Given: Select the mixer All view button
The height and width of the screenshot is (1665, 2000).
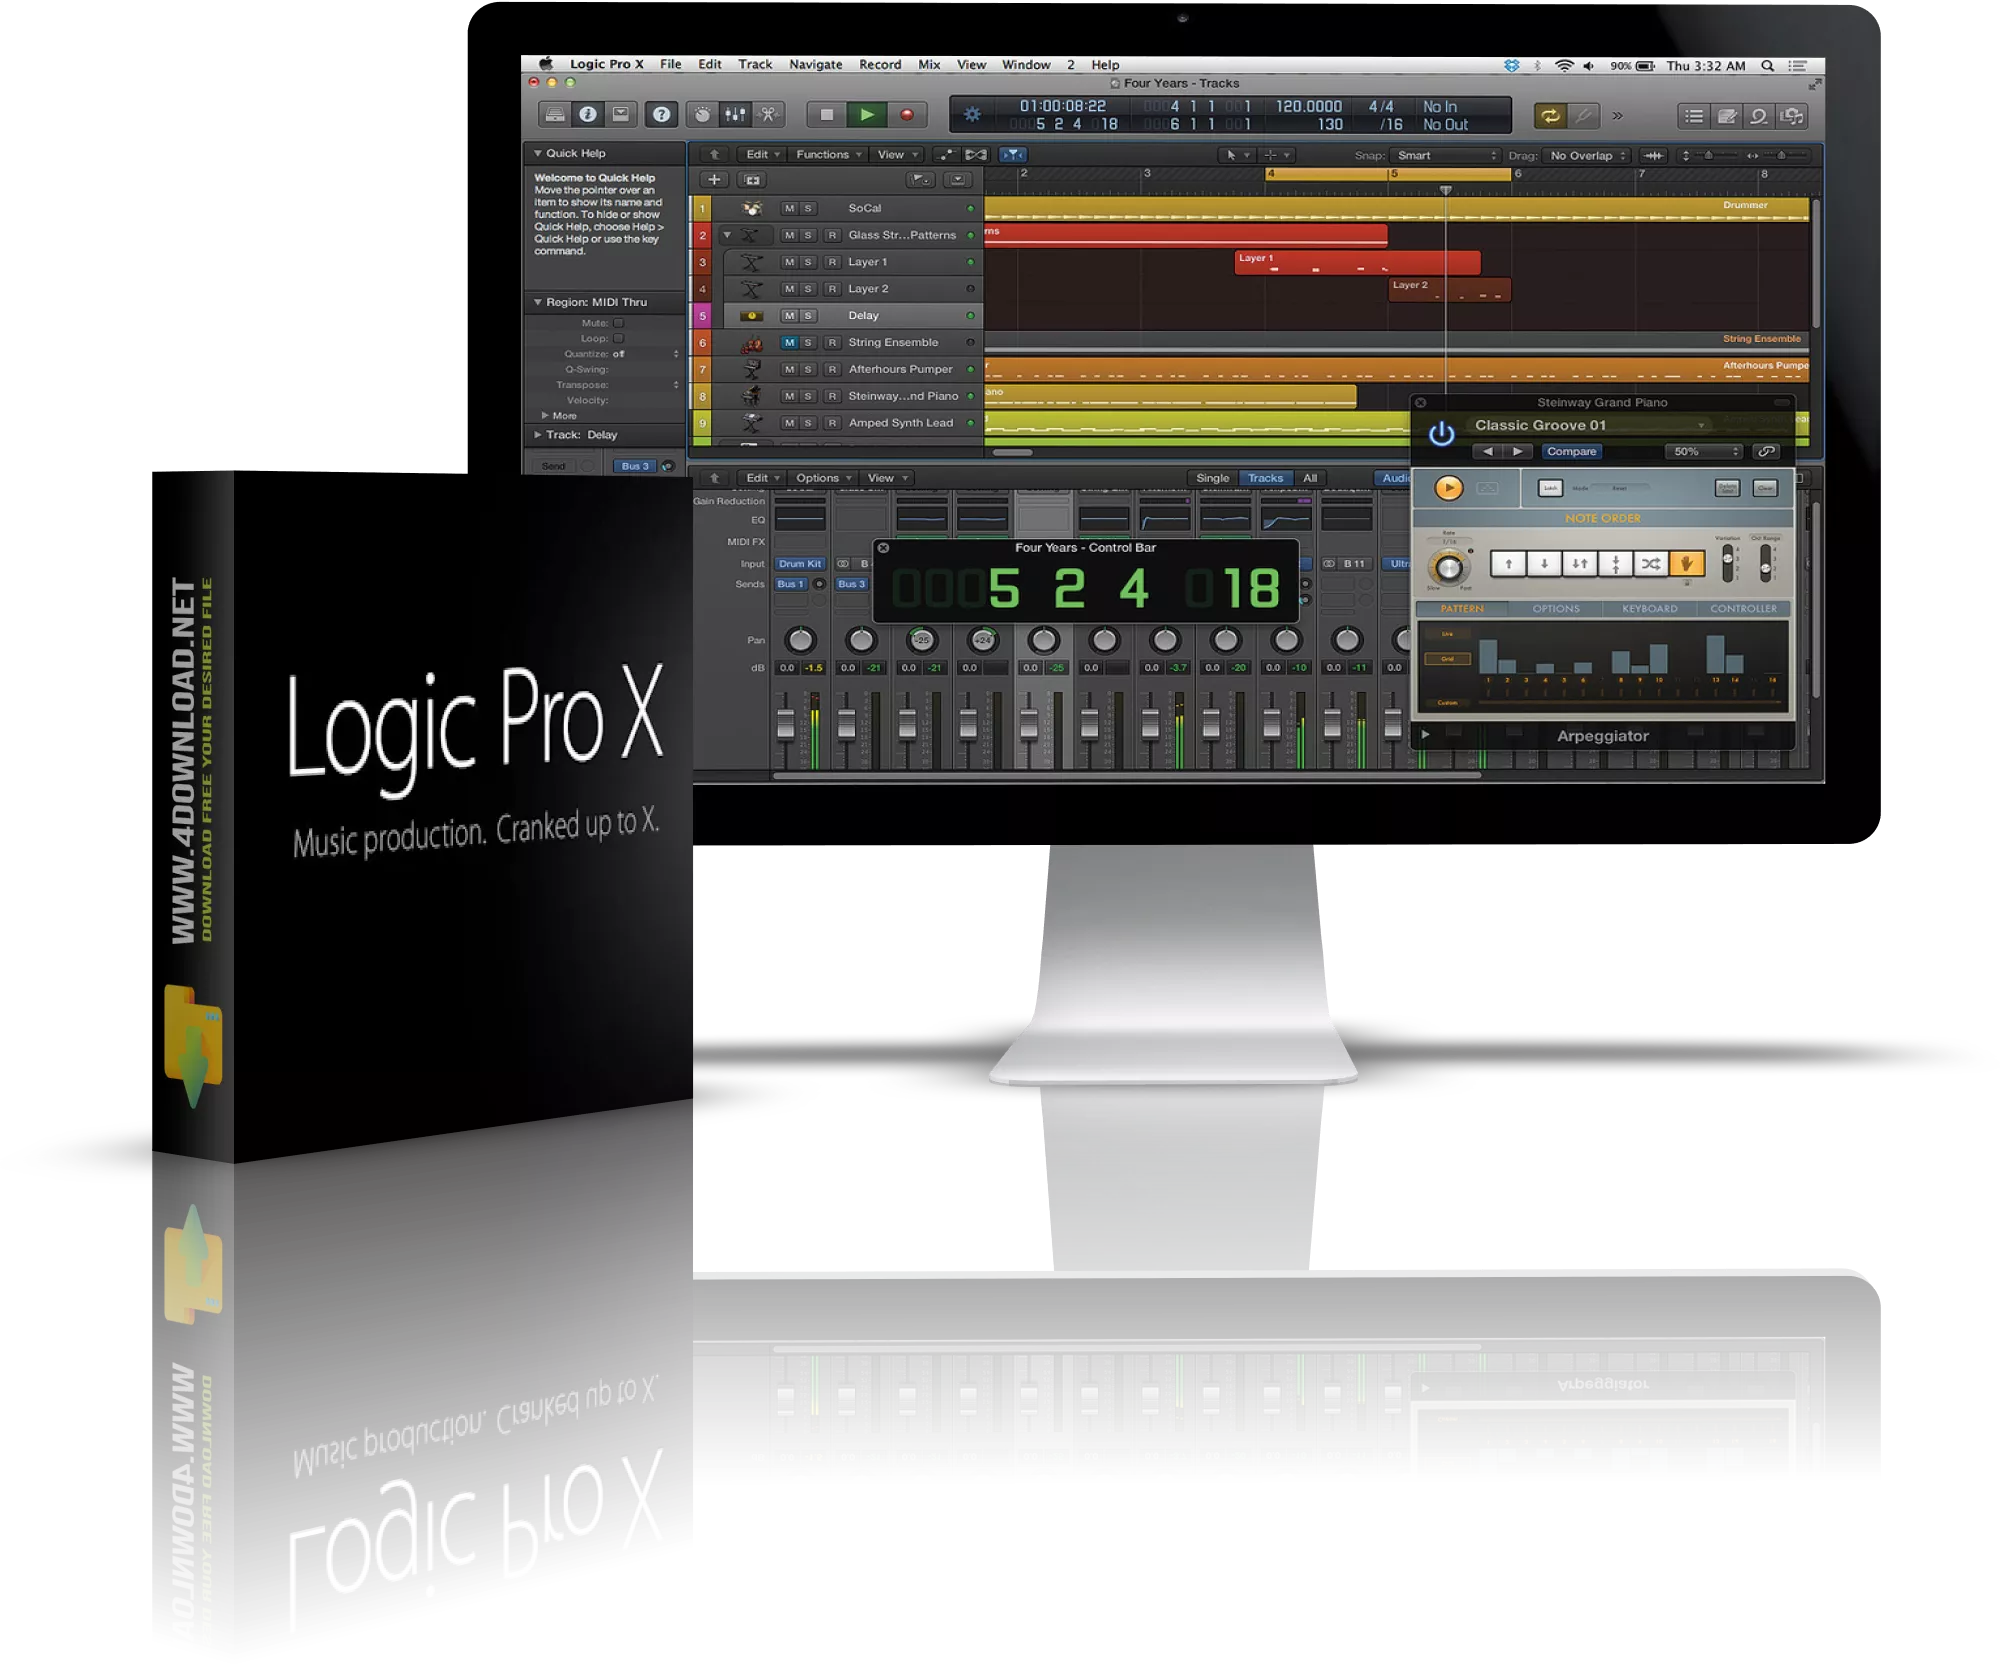Looking at the screenshot, I should [1309, 478].
